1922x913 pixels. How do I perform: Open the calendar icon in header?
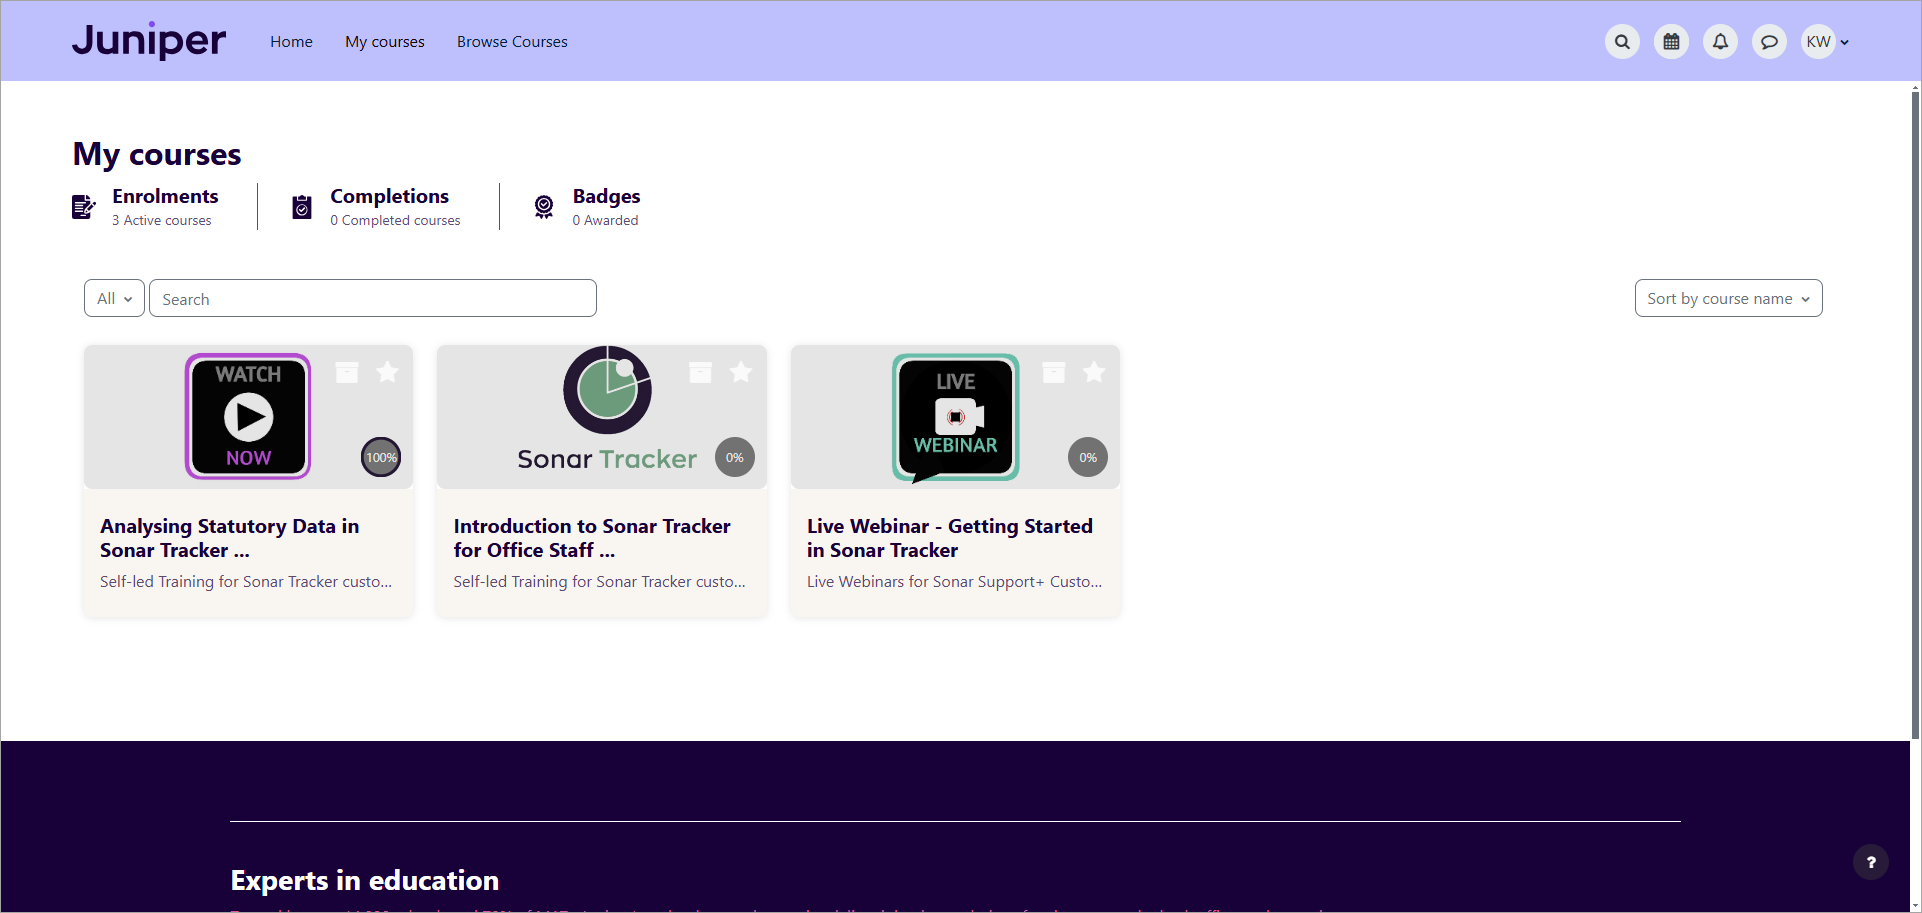[x=1671, y=42]
